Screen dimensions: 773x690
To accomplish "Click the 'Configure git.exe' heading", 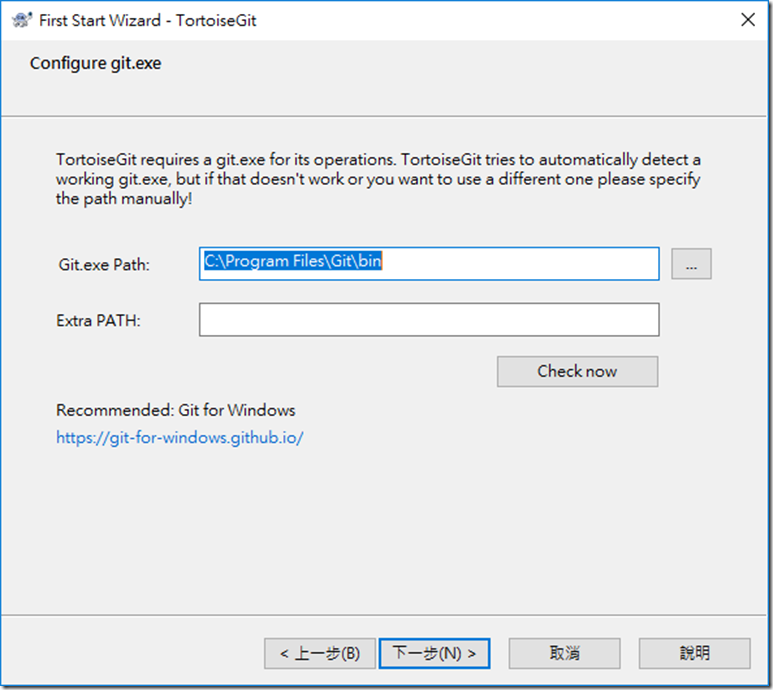I will (96, 64).
